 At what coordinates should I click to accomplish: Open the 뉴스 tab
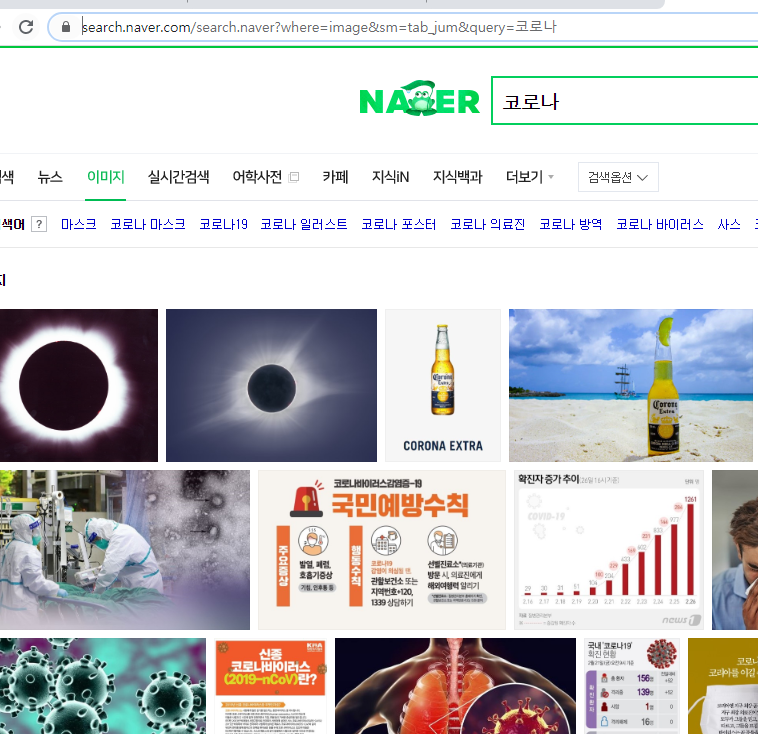click(x=50, y=177)
